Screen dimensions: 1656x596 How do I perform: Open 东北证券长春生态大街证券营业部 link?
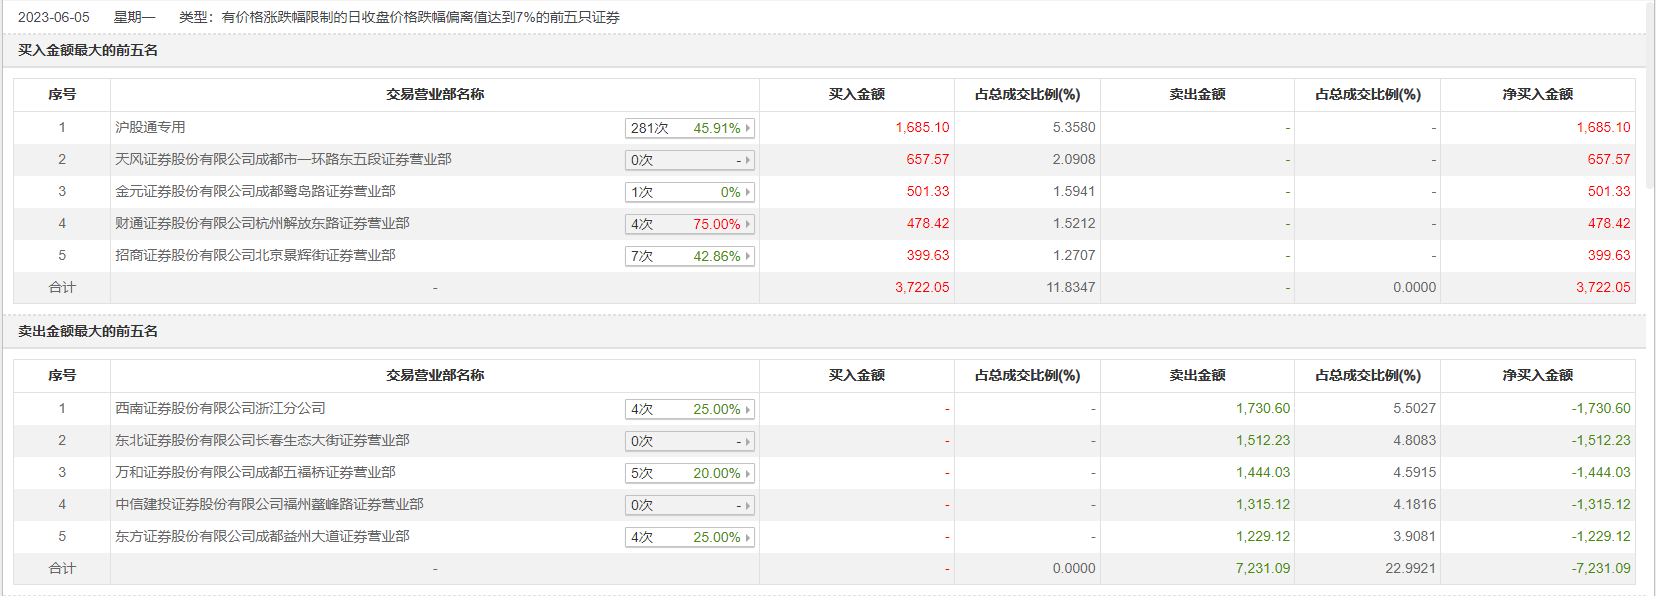pyautogui.click(x=262, y=440)
